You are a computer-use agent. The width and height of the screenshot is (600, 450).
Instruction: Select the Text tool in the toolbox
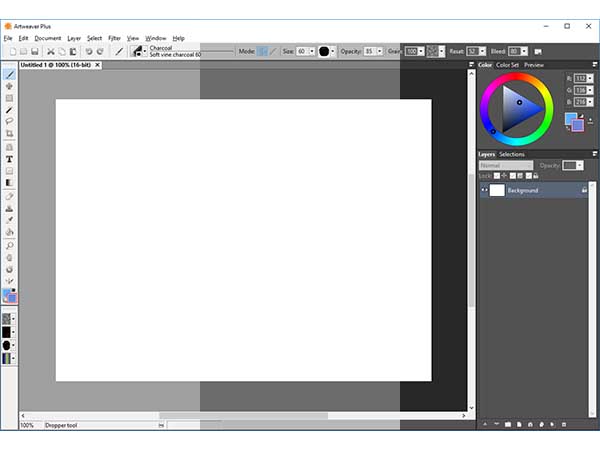(10, 159)
